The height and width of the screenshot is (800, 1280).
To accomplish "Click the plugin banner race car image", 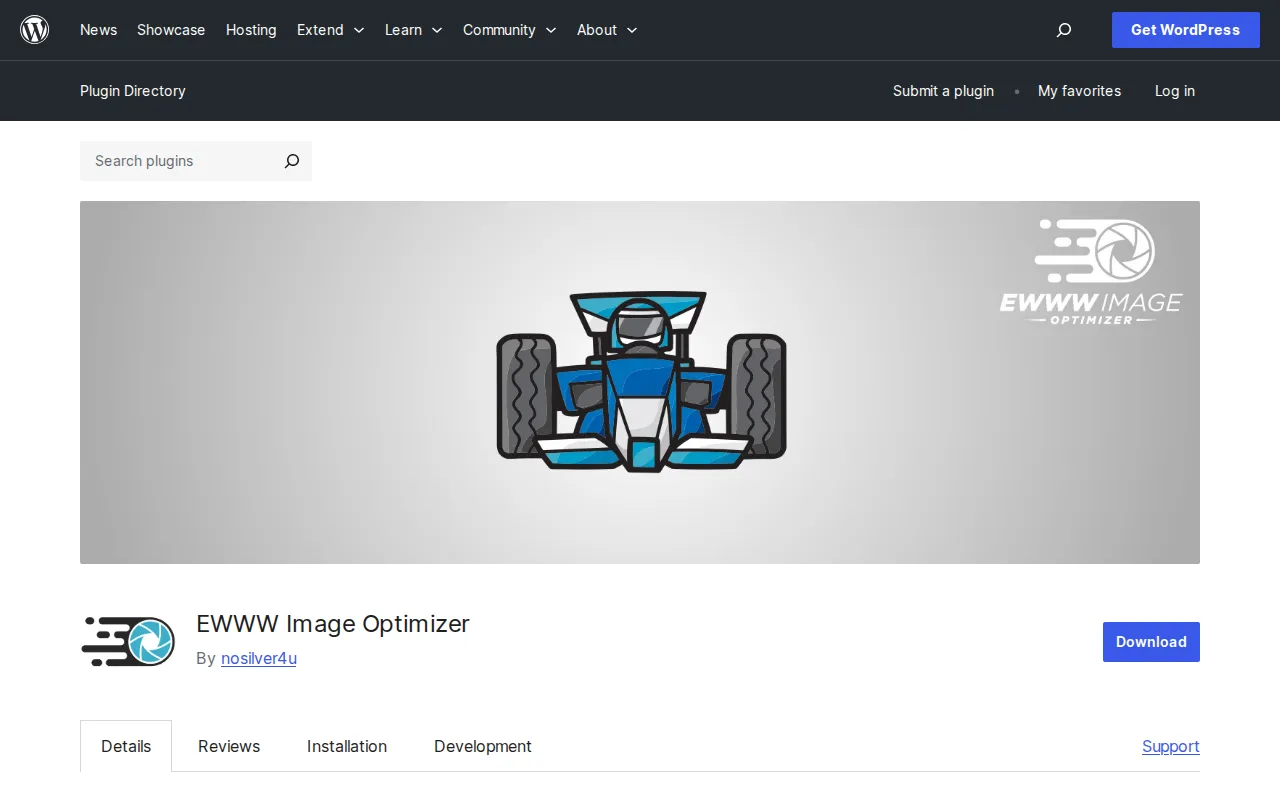I will click(640, 382).
